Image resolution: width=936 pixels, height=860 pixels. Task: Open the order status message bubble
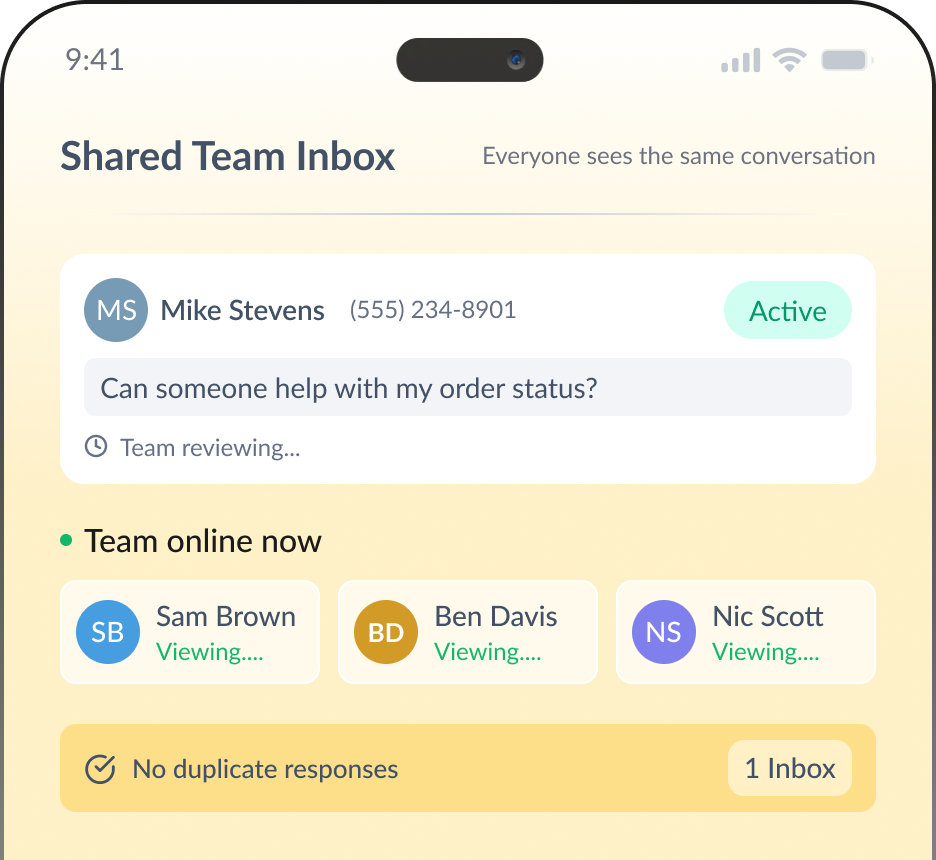[467, 387]
